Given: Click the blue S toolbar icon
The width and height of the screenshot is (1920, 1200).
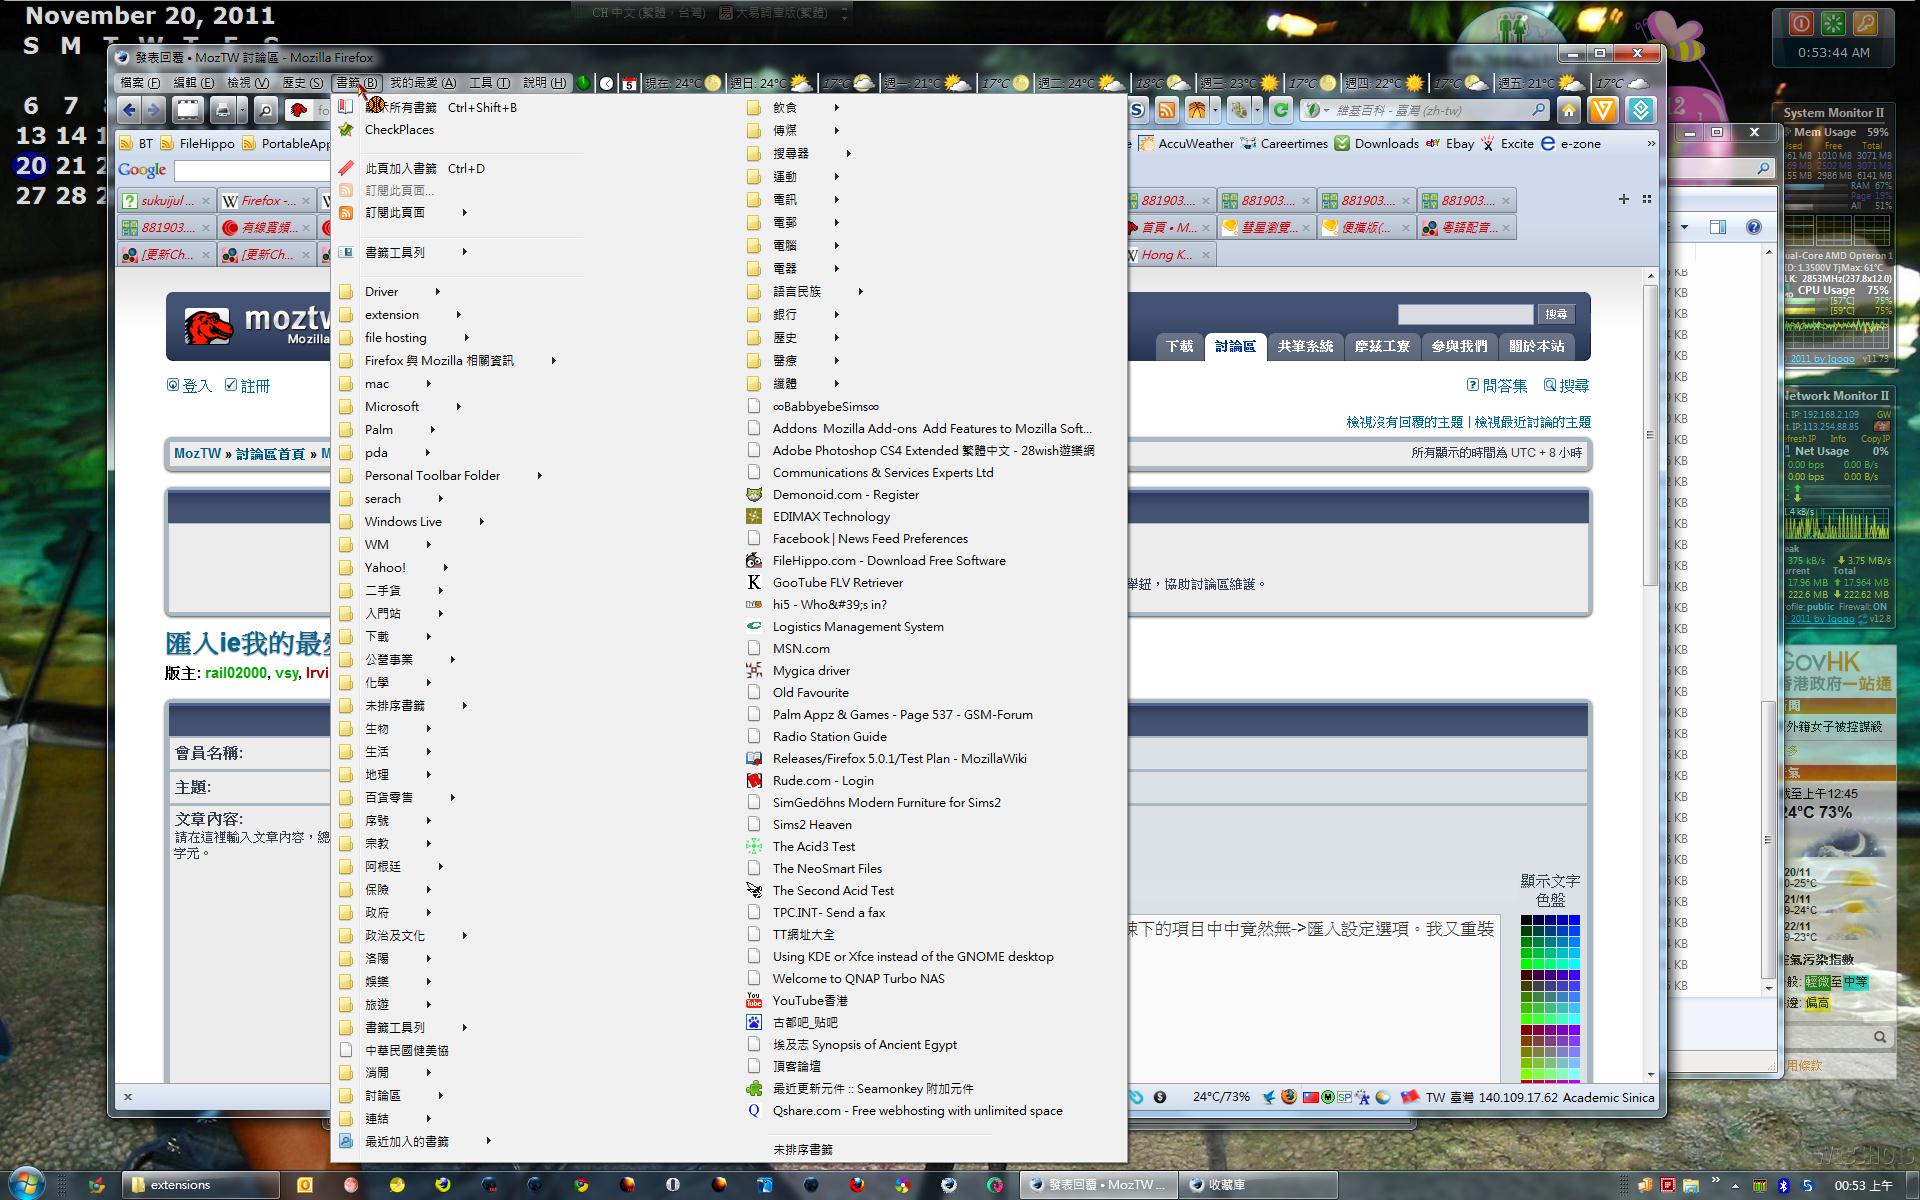Looking at the screenshot, I should point(1138,110).
